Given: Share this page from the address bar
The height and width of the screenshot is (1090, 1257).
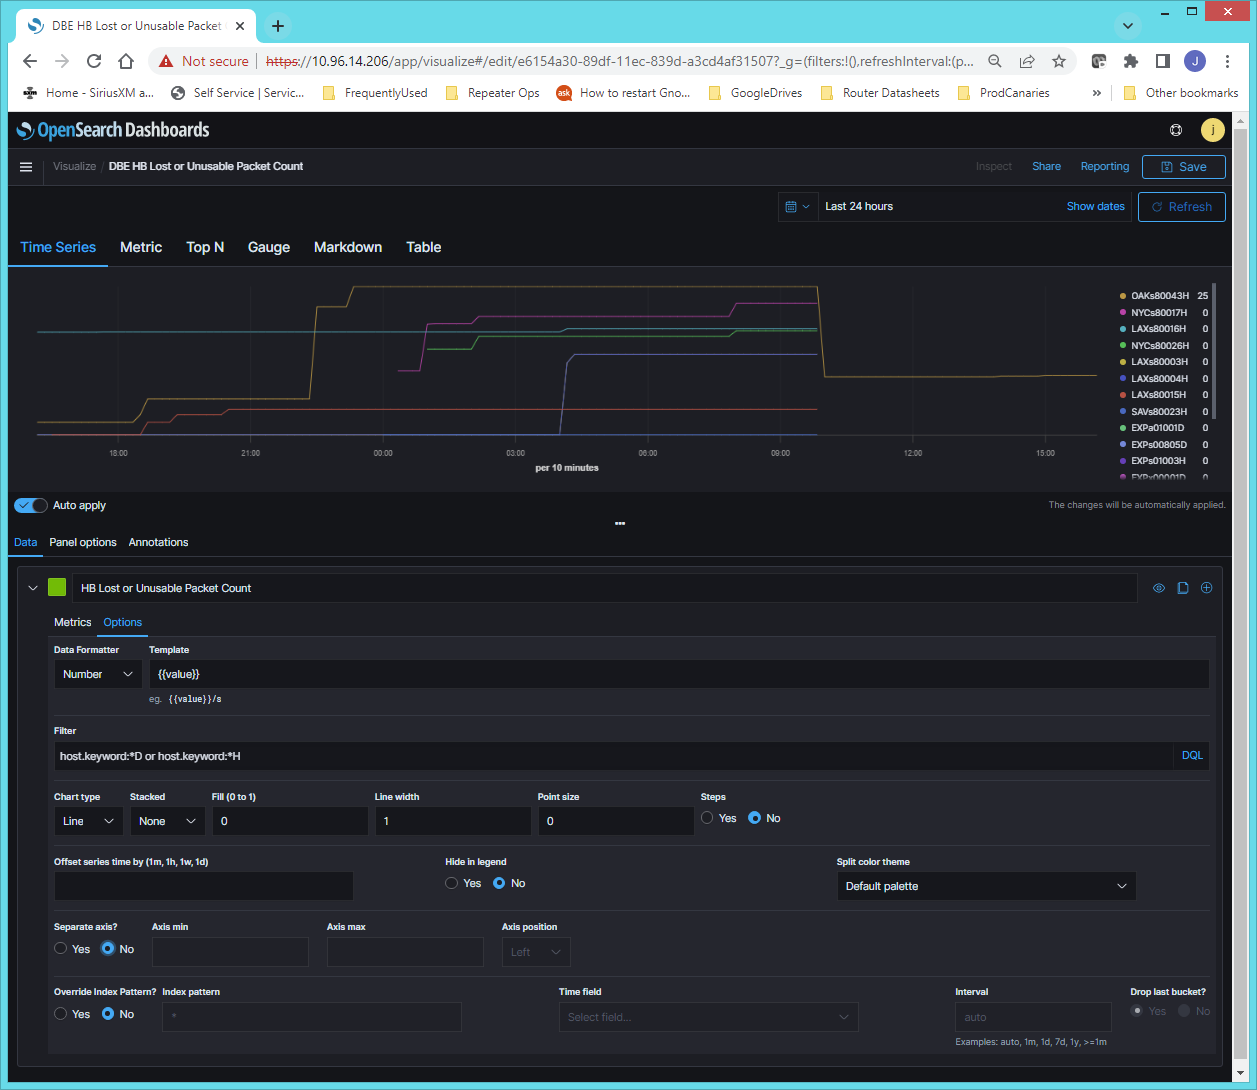Looking at the screenshot, I should click(x=1027, y=61).
